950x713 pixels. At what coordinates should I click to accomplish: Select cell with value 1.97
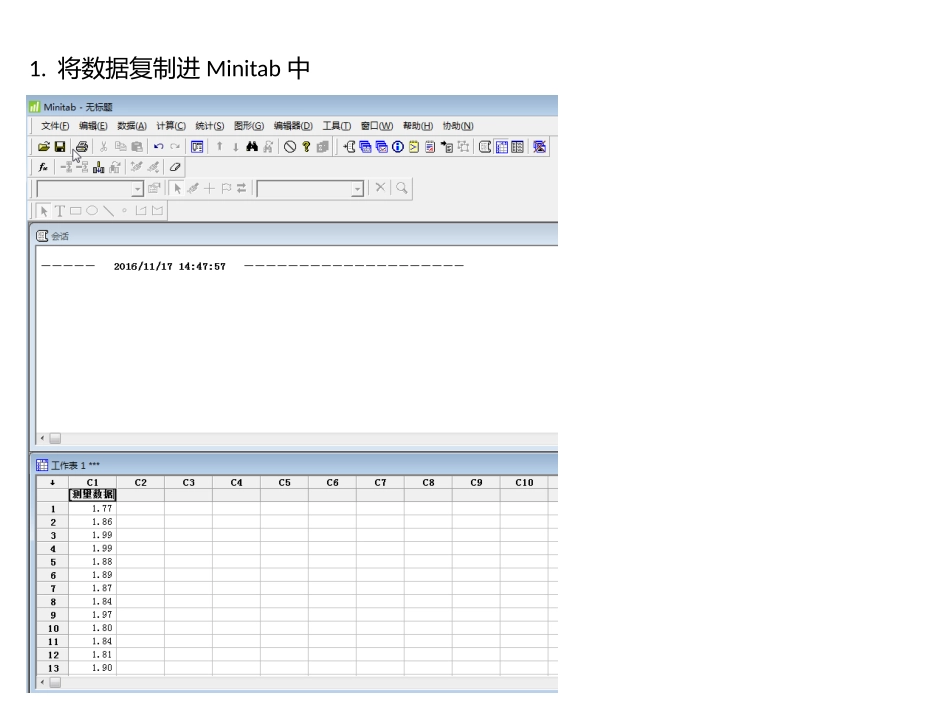point(93,615)
